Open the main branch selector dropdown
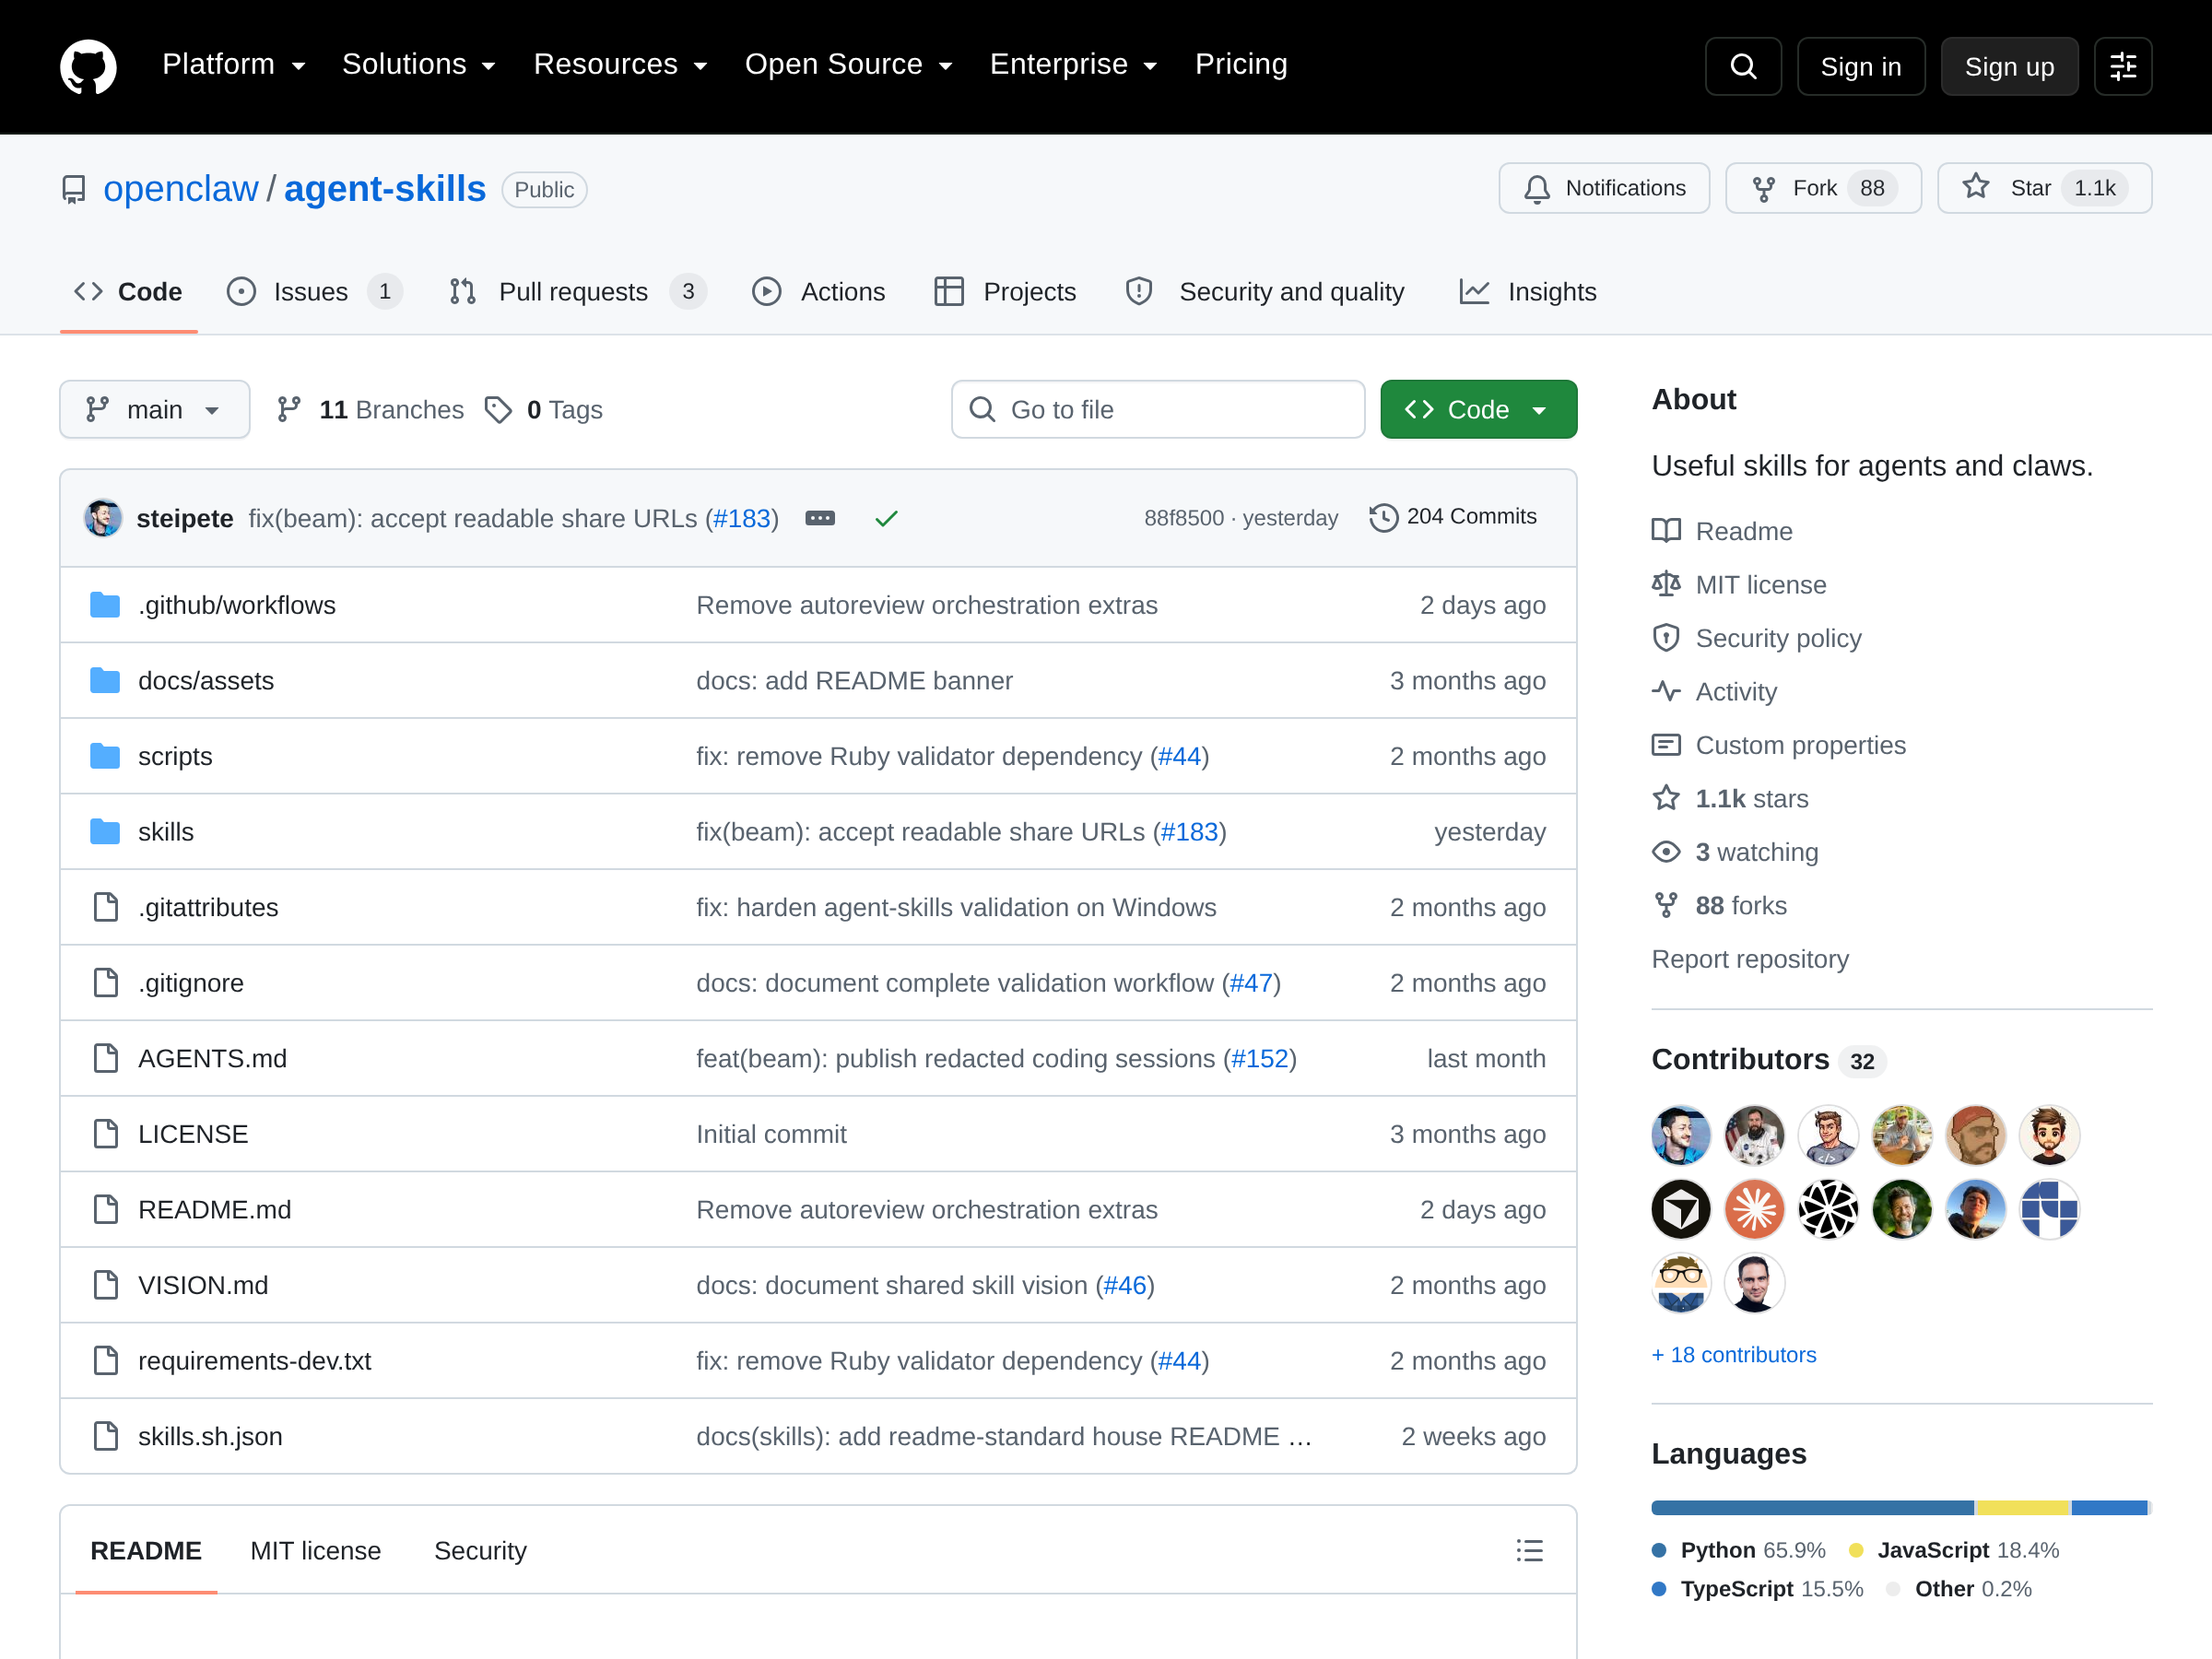This screenshot has width=2212, height=1659. (154, 409)
